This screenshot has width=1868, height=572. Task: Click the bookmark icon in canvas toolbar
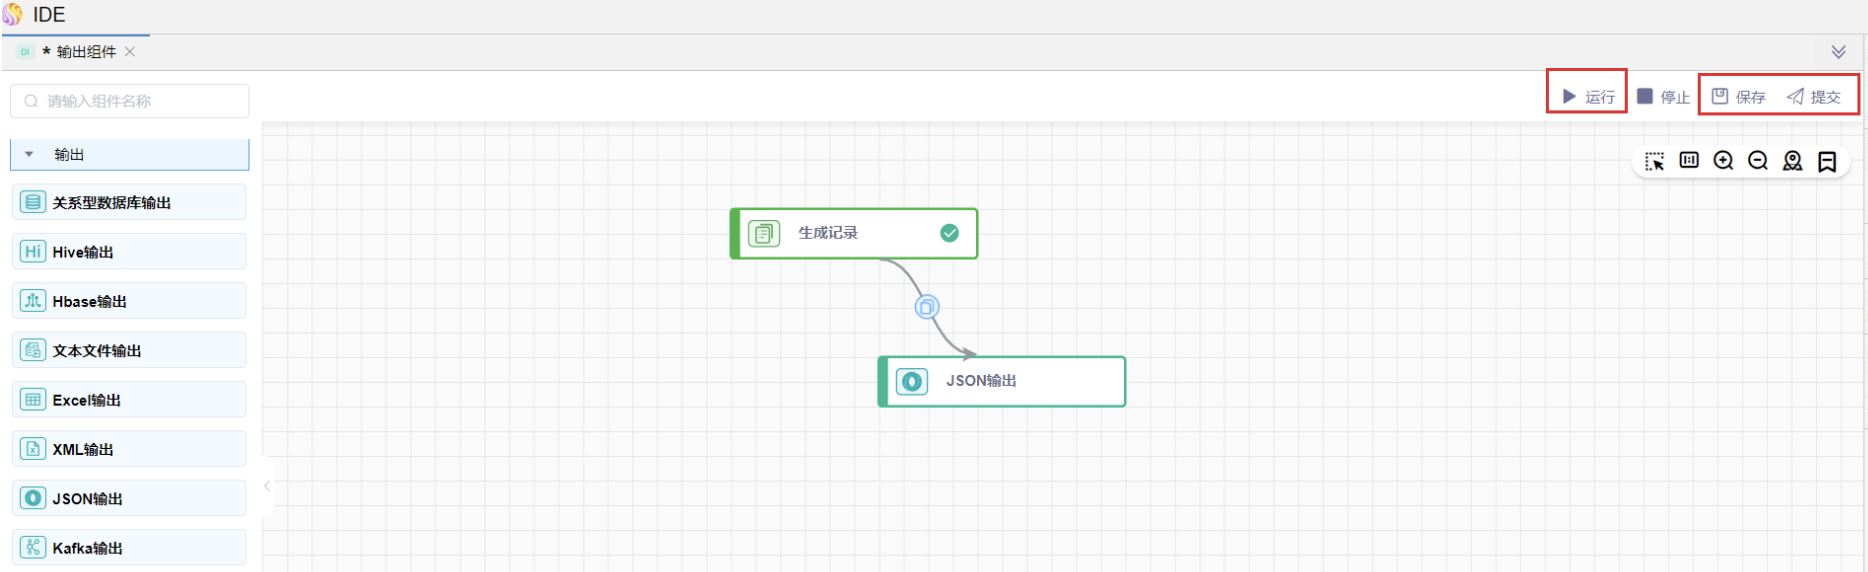(x=1827, y=161)
